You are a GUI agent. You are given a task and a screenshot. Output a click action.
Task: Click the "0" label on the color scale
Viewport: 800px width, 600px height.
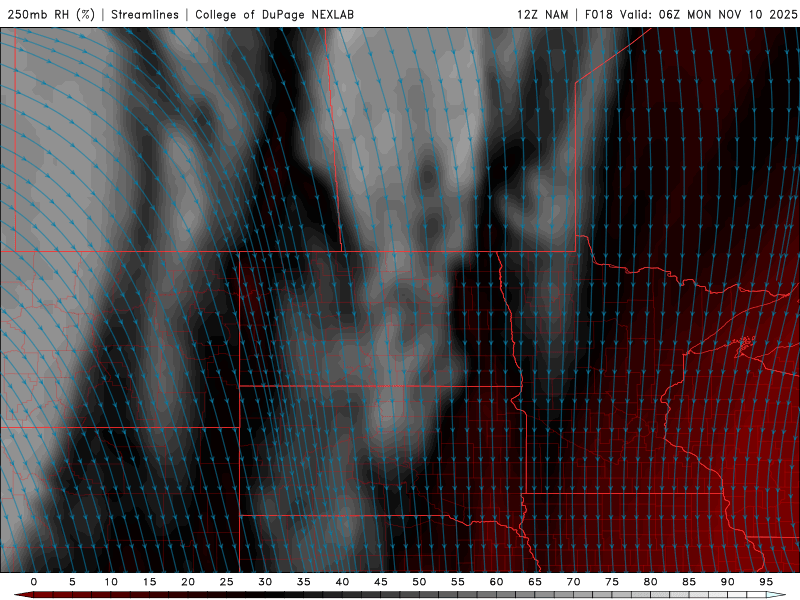coord(34,582)
